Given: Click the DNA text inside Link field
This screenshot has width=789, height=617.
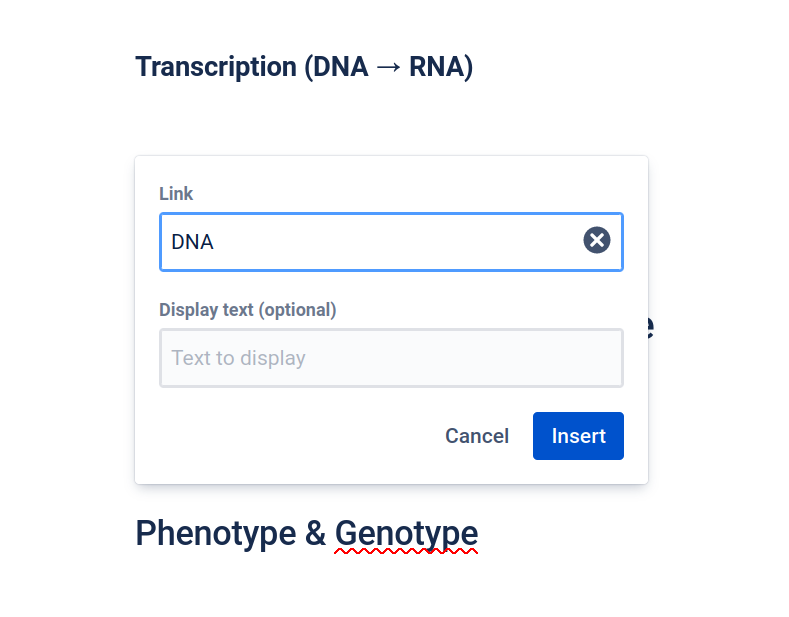Looking at the screenshot, I should (192, 242).
